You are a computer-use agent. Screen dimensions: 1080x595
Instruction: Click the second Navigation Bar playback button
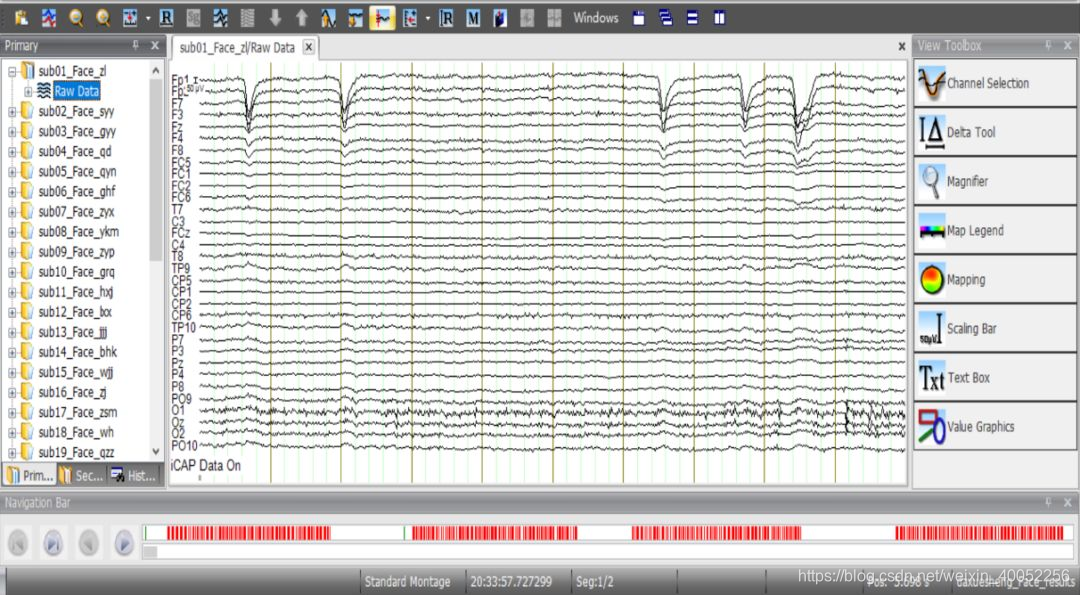[x=53, y=543]
